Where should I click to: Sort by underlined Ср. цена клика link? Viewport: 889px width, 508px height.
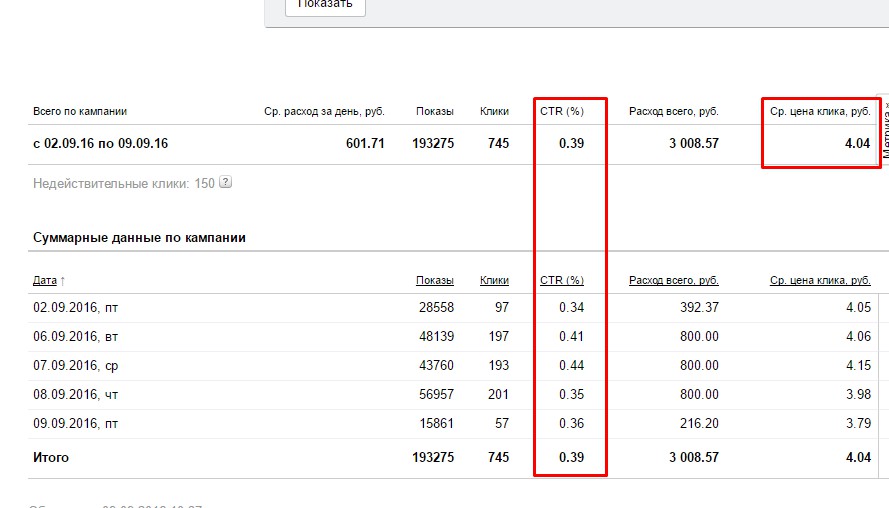[820, 280]
